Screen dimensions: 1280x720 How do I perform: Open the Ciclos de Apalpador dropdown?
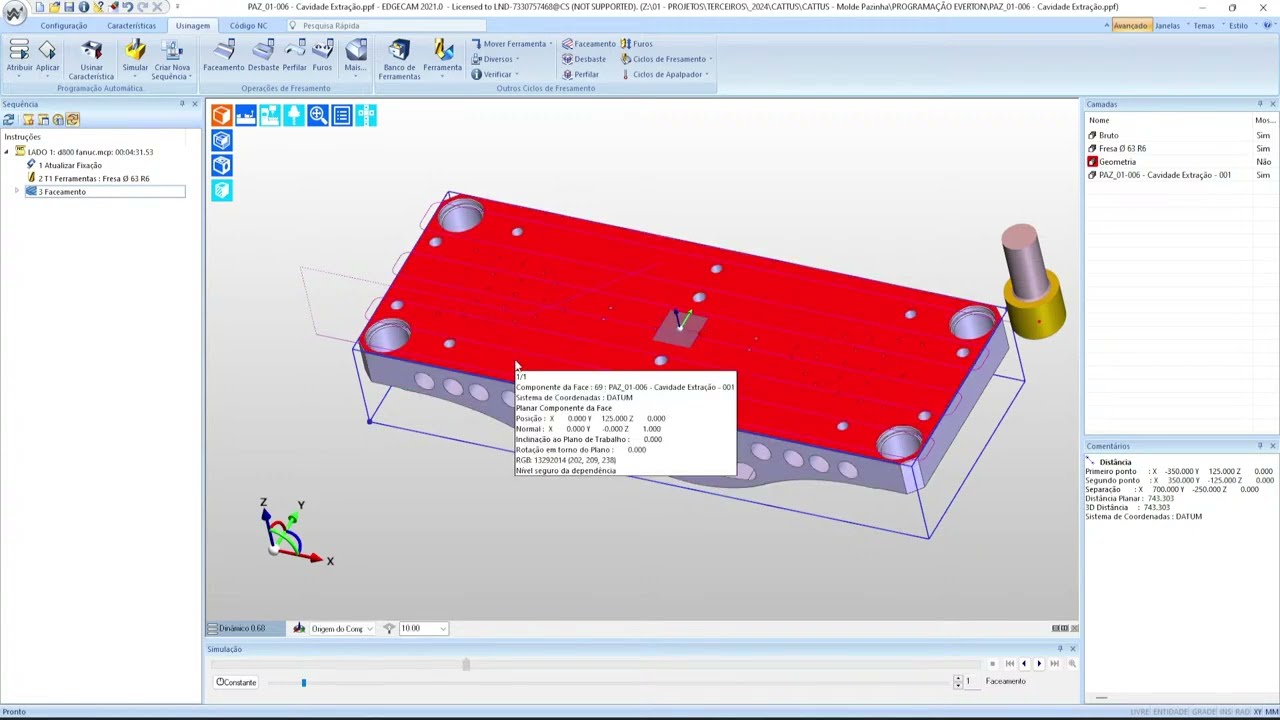(664, 74)
